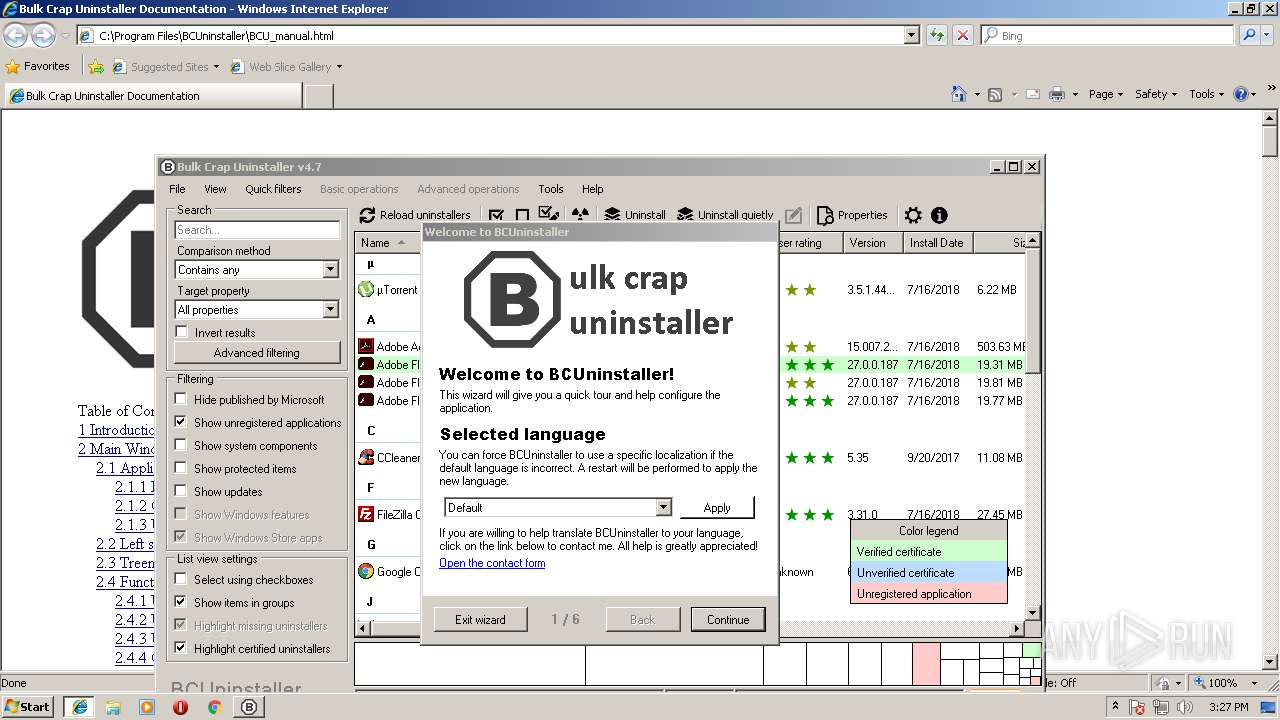Open settings via the gear icon
Viewport: 1280px width, 720px height.
(913, 215)
